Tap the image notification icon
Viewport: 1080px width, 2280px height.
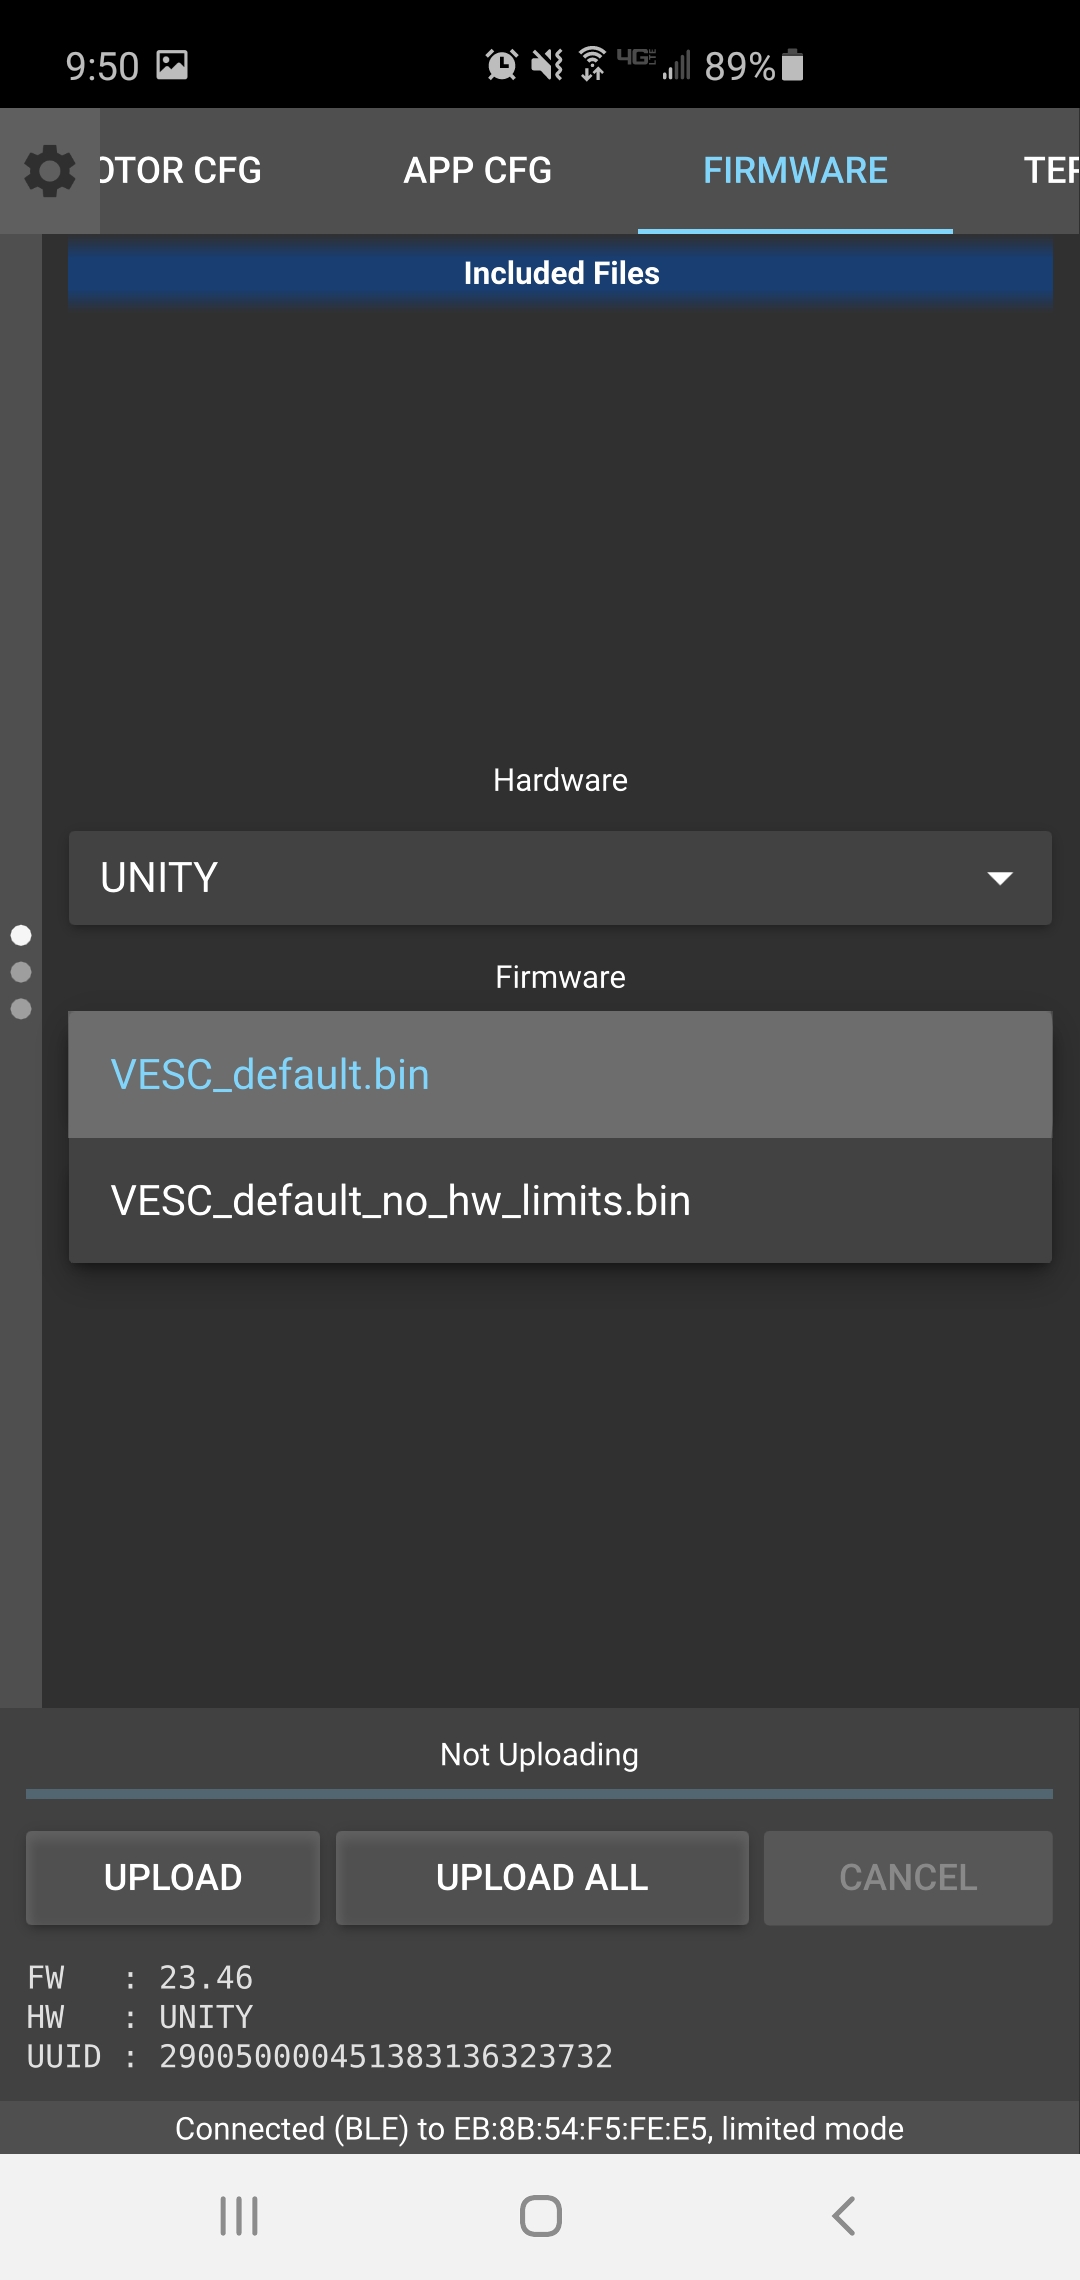point(172,65)
